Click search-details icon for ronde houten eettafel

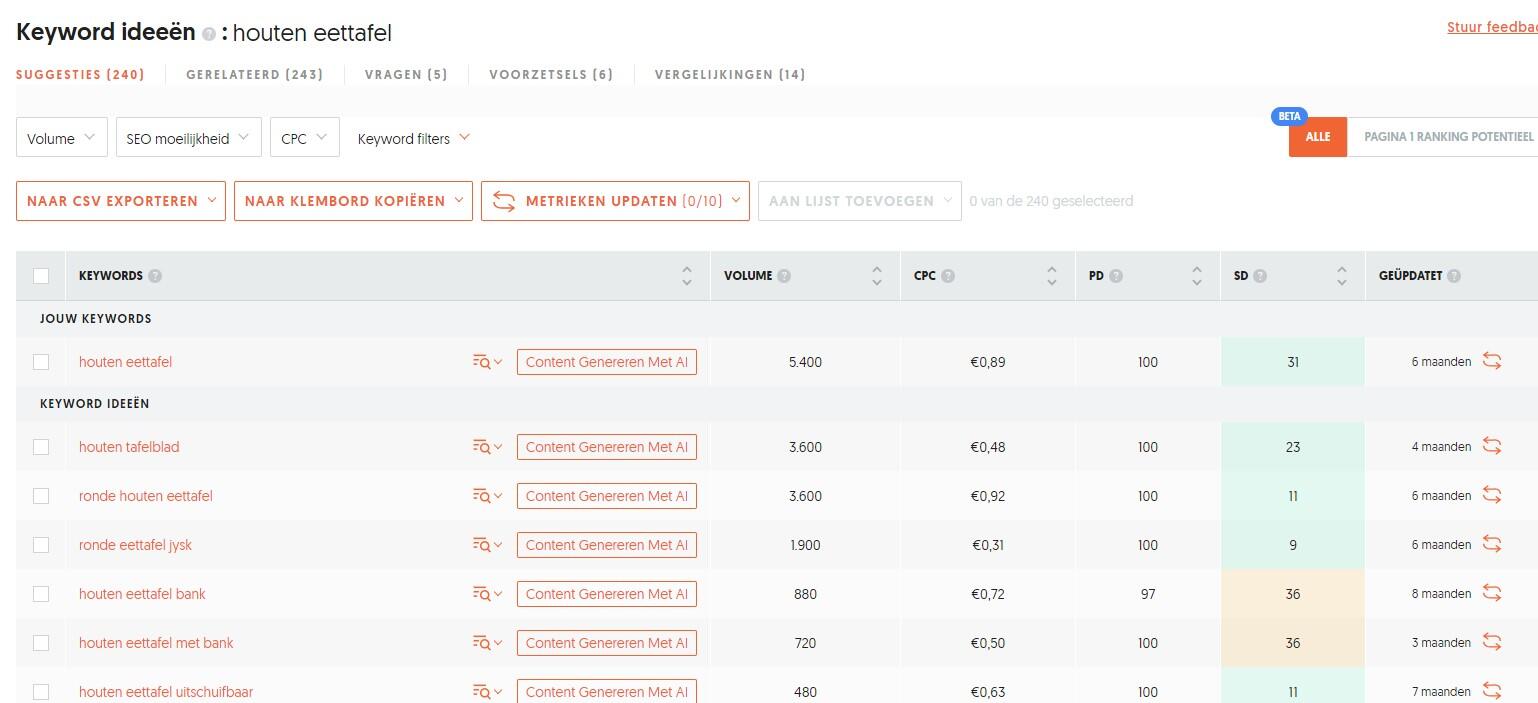487,496
